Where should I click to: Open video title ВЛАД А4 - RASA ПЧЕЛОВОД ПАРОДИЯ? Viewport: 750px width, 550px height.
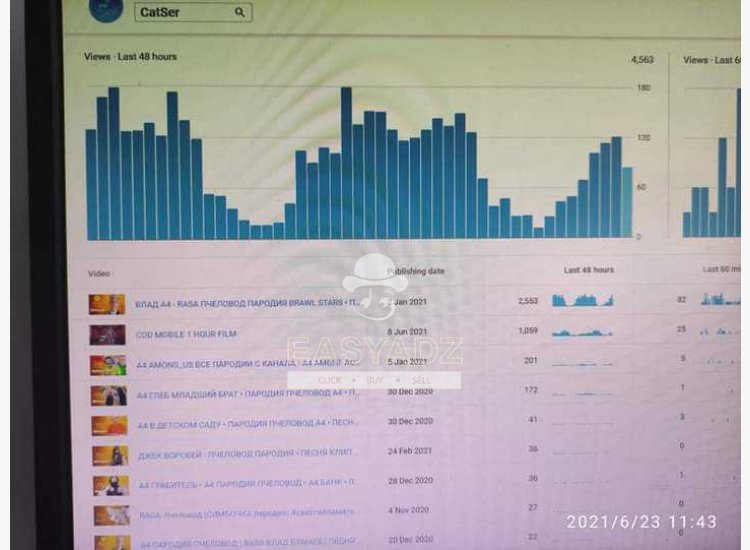[x=247, y=303]
